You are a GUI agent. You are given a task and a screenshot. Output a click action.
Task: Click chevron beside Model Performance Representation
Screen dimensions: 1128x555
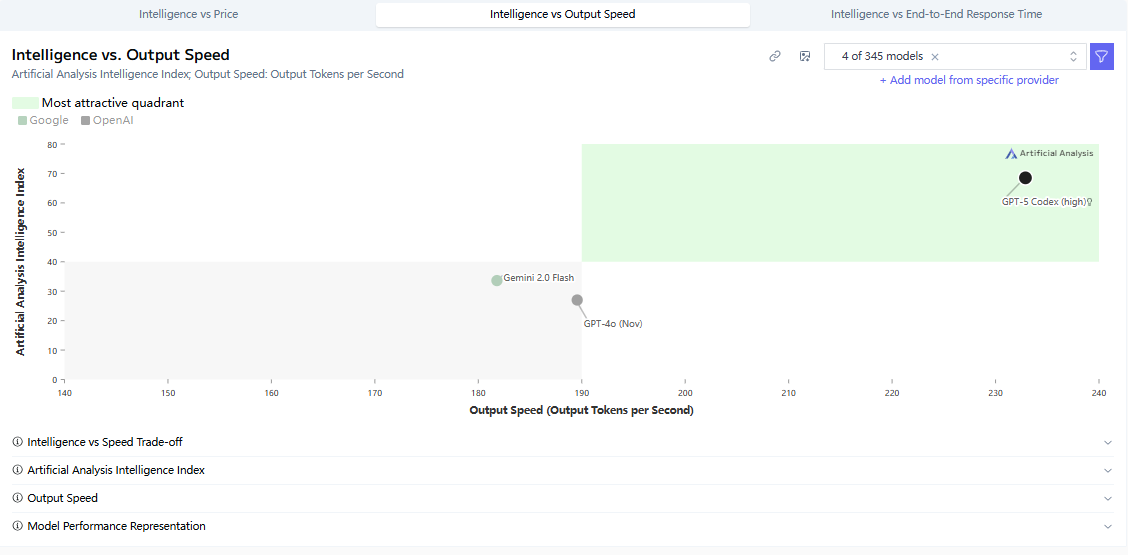click(1108, 527)
